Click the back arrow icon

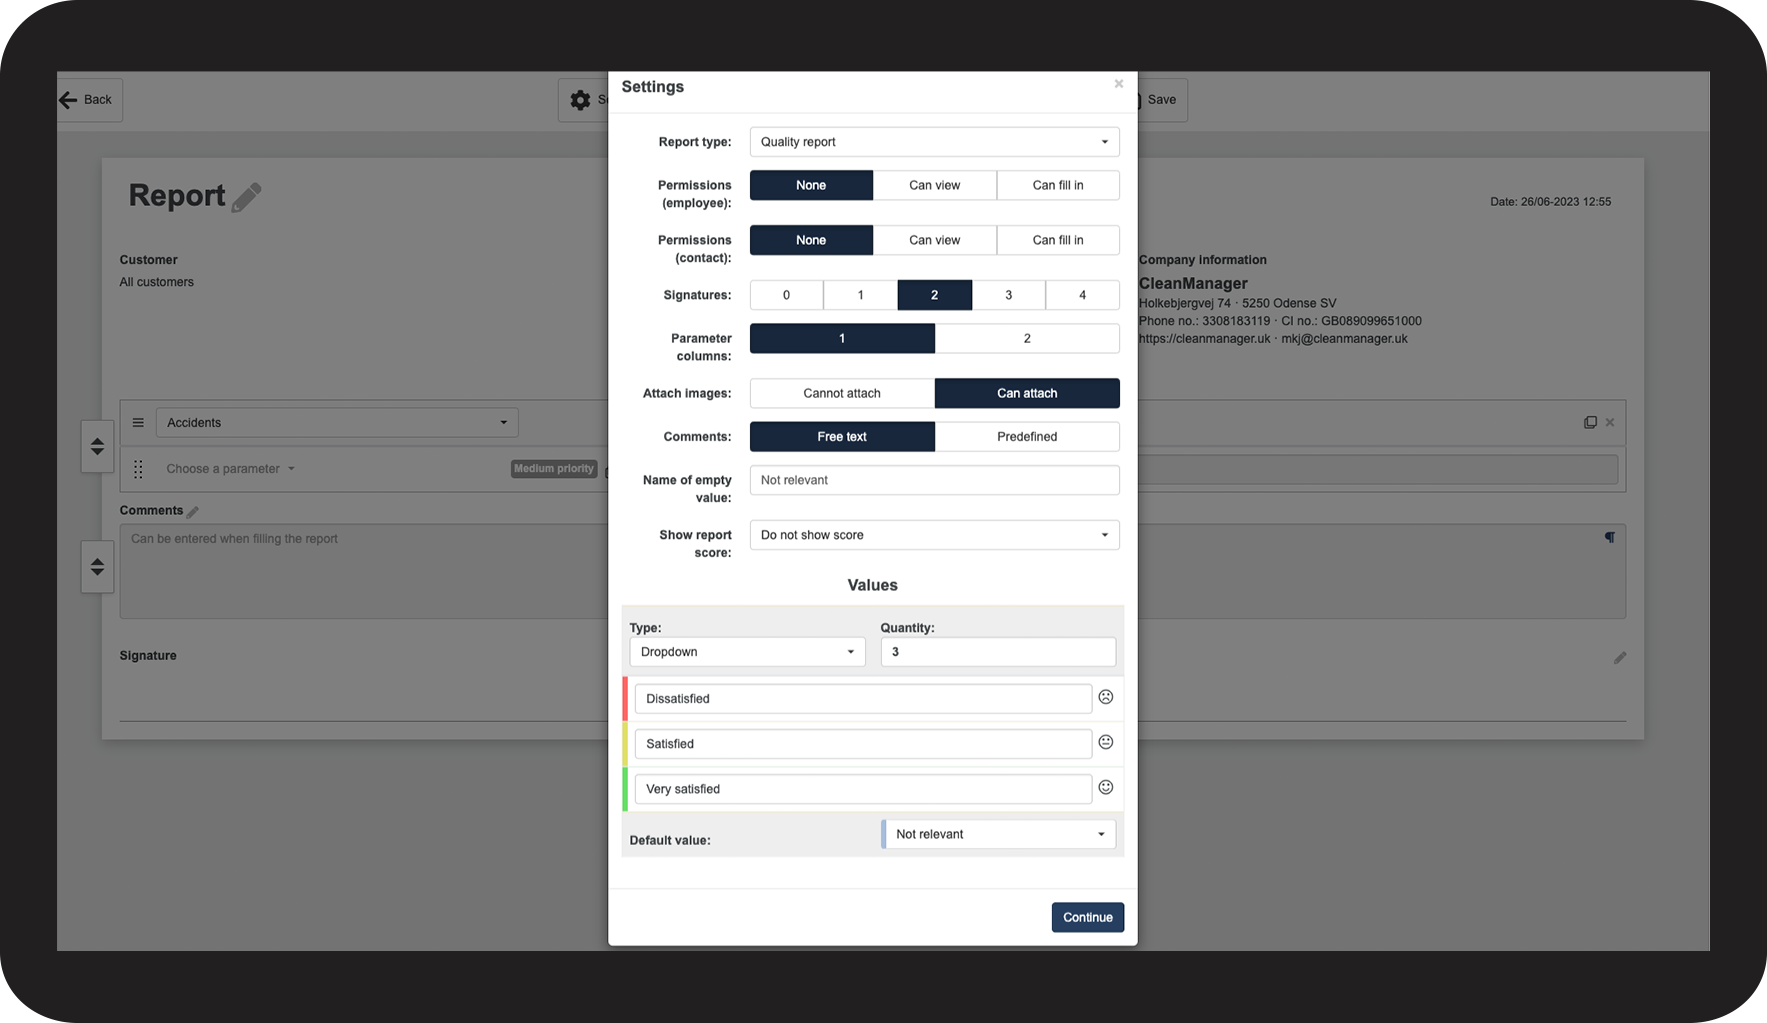(68, 99)
